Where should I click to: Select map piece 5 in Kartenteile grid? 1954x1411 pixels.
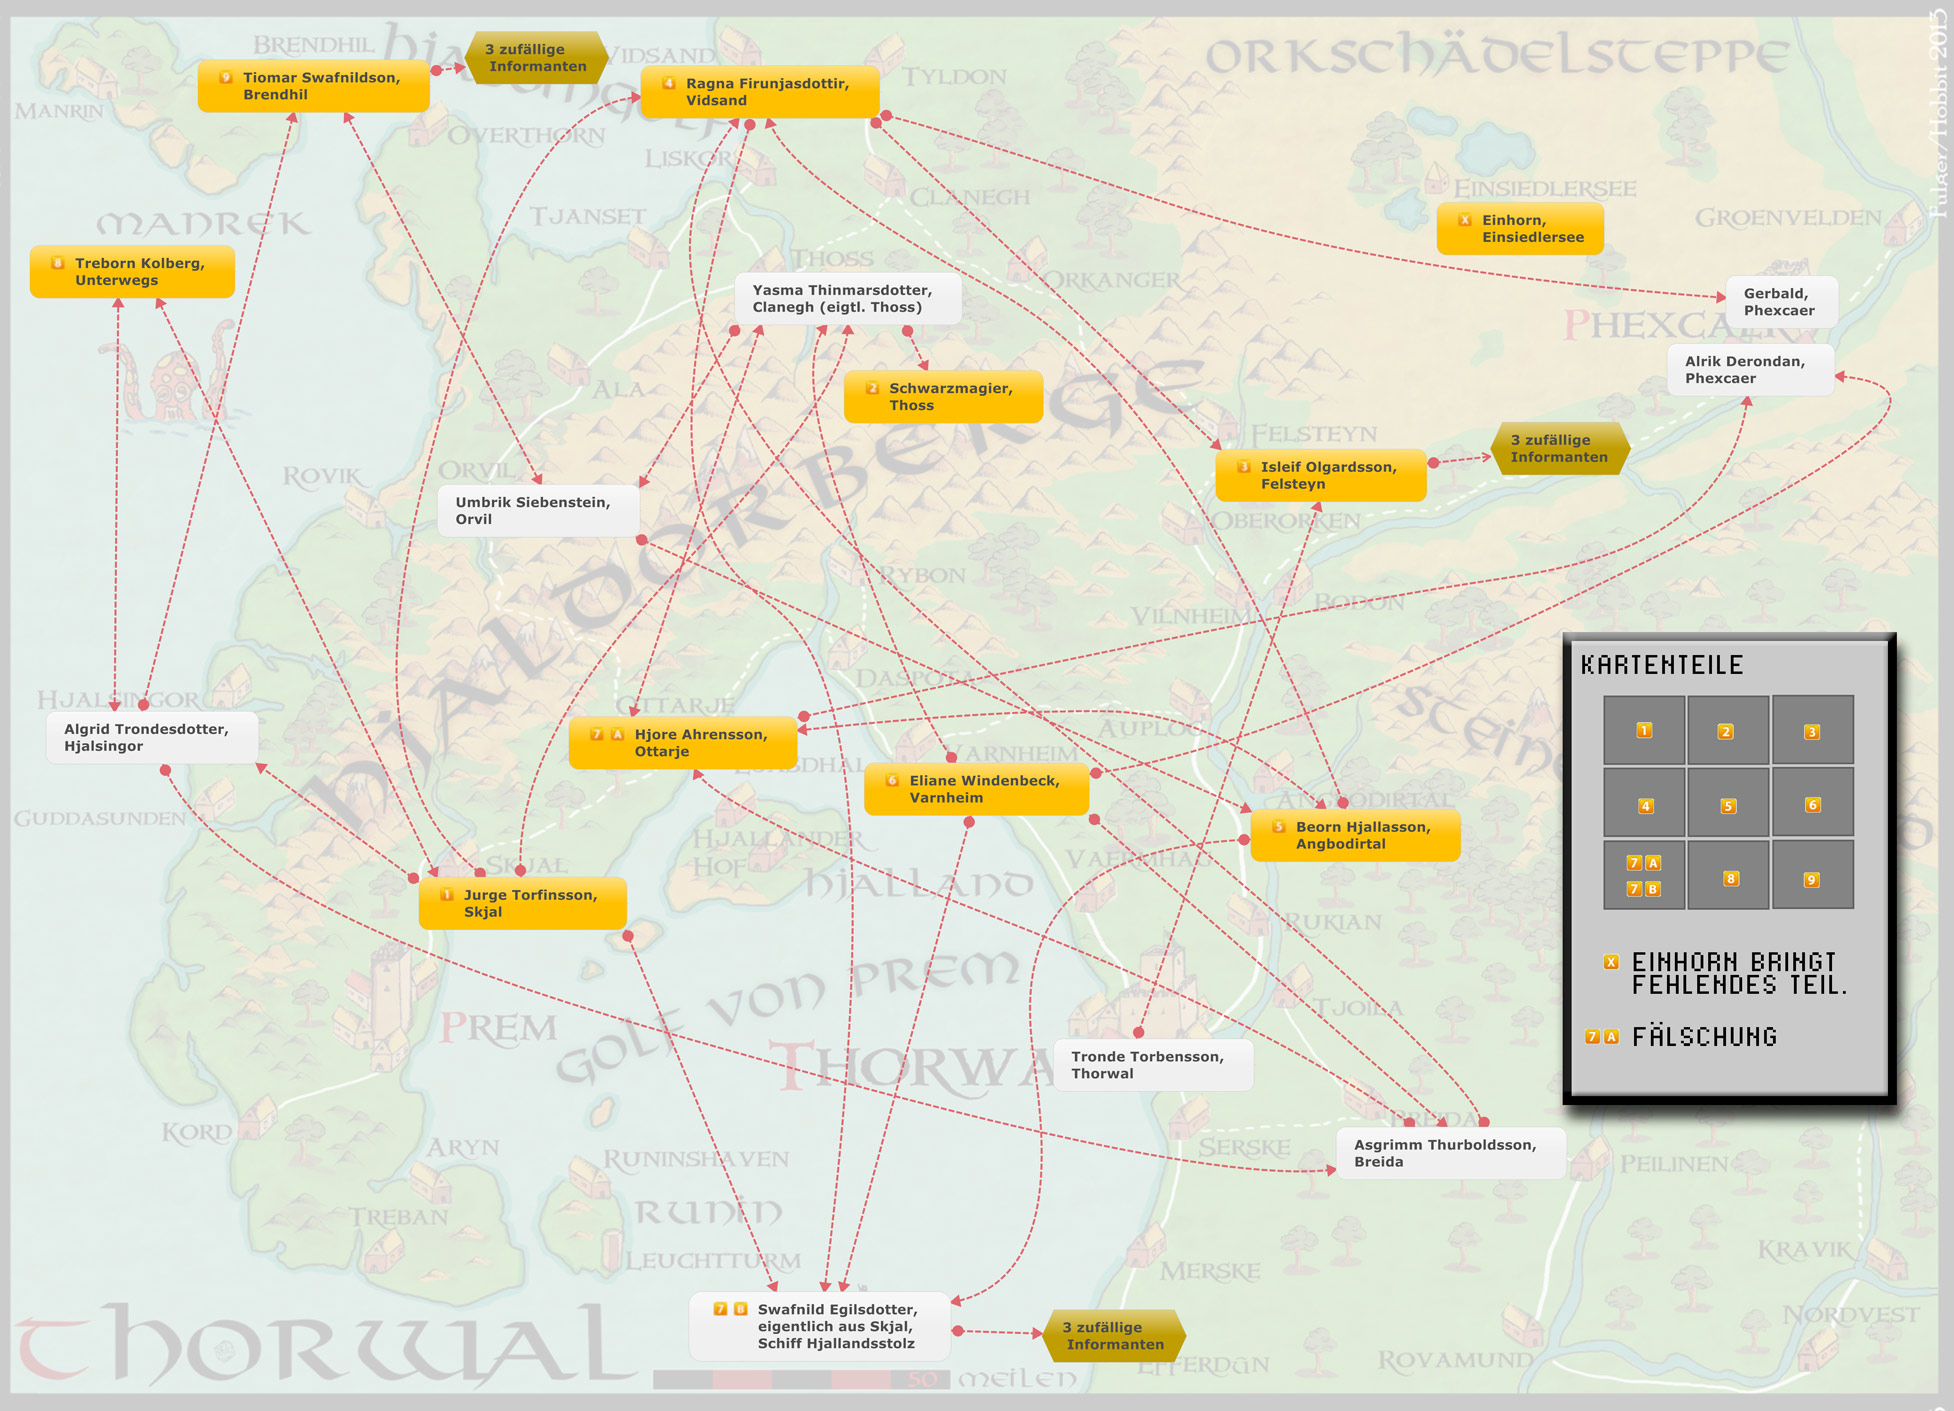click(x=1728, y=803)
